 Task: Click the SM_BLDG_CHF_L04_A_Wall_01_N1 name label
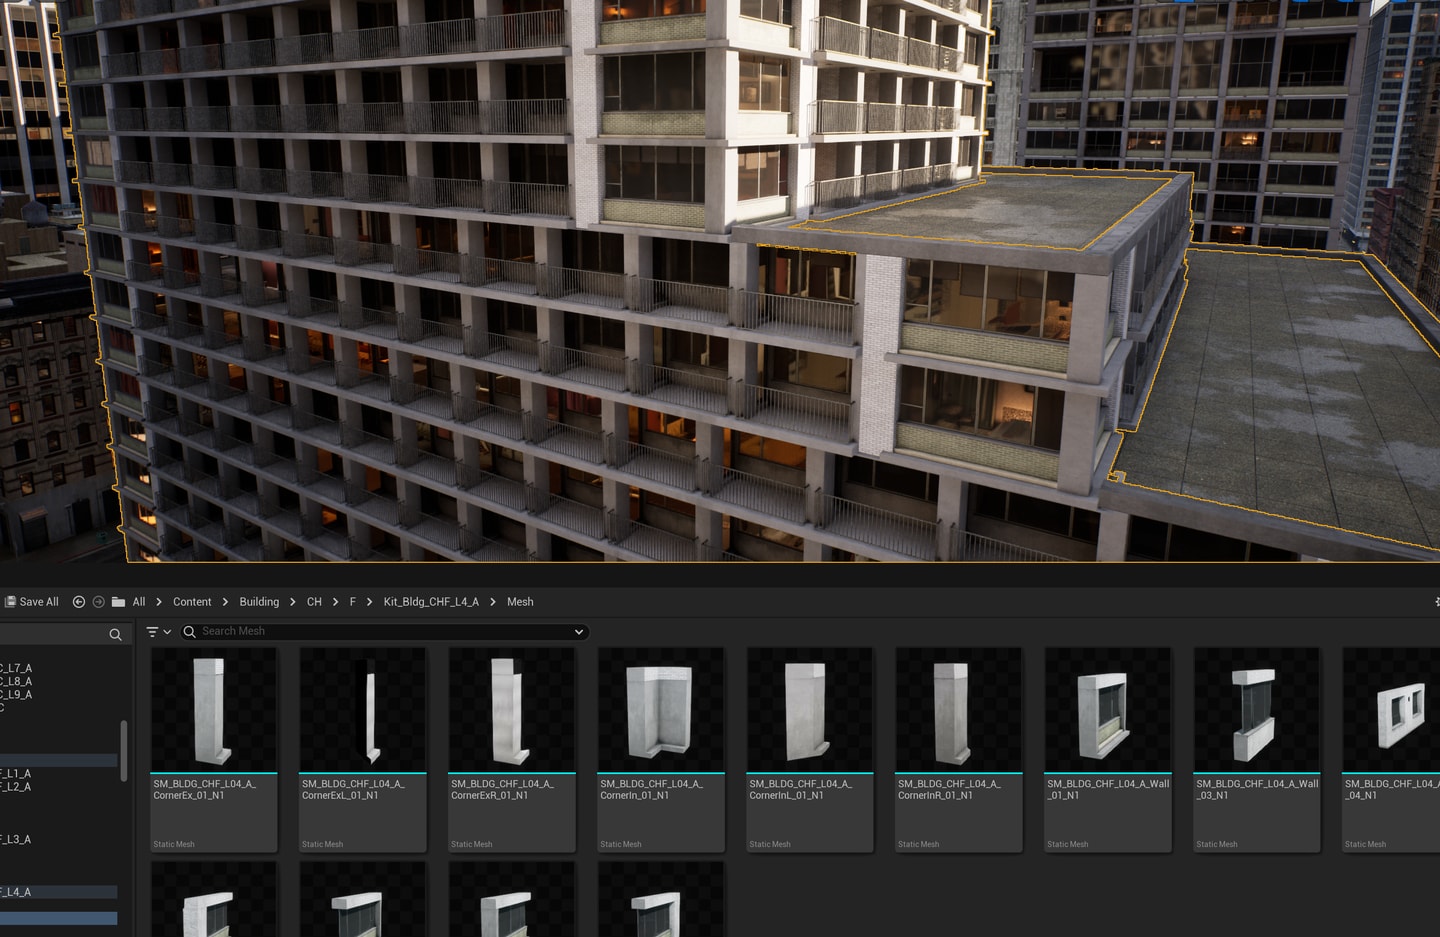[1108, 790]
